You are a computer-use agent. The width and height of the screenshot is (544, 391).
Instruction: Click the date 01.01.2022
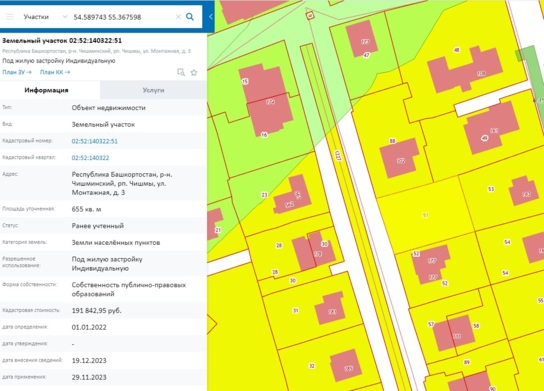pos(89,327)
